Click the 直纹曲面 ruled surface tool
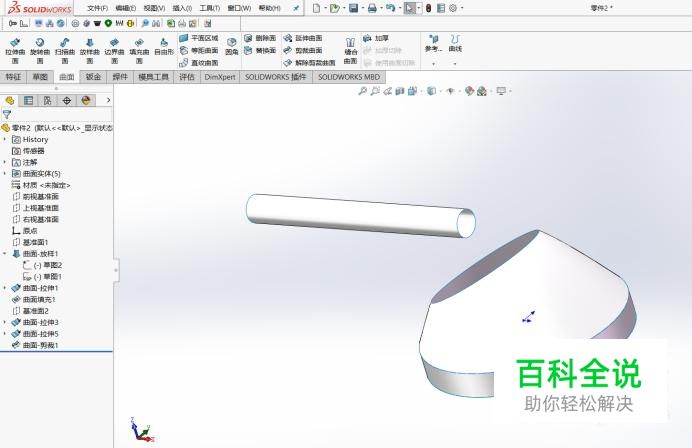Image resolution: width=692 pixels, height=448 pixels. tap(199, 63)
